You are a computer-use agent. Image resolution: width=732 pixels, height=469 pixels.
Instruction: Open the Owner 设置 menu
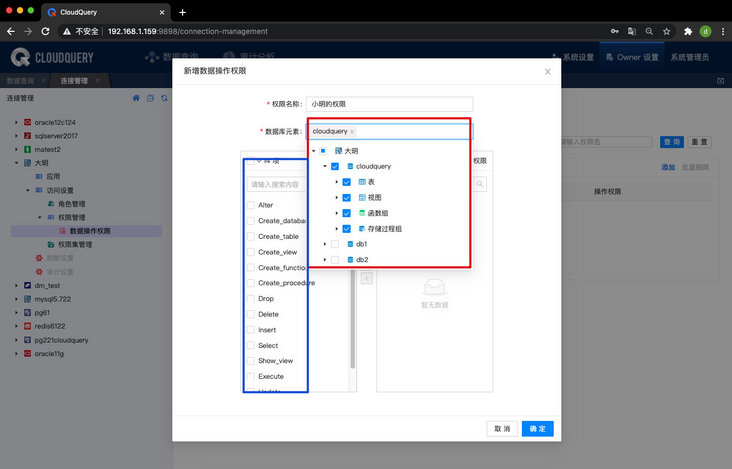coord(632,57)
